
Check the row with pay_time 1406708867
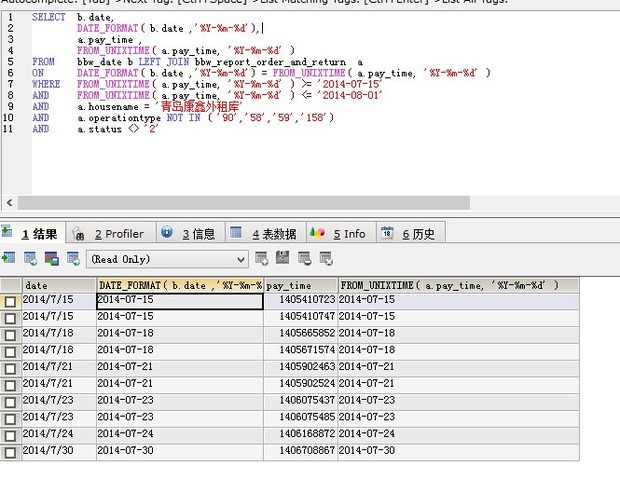(10, 453)
